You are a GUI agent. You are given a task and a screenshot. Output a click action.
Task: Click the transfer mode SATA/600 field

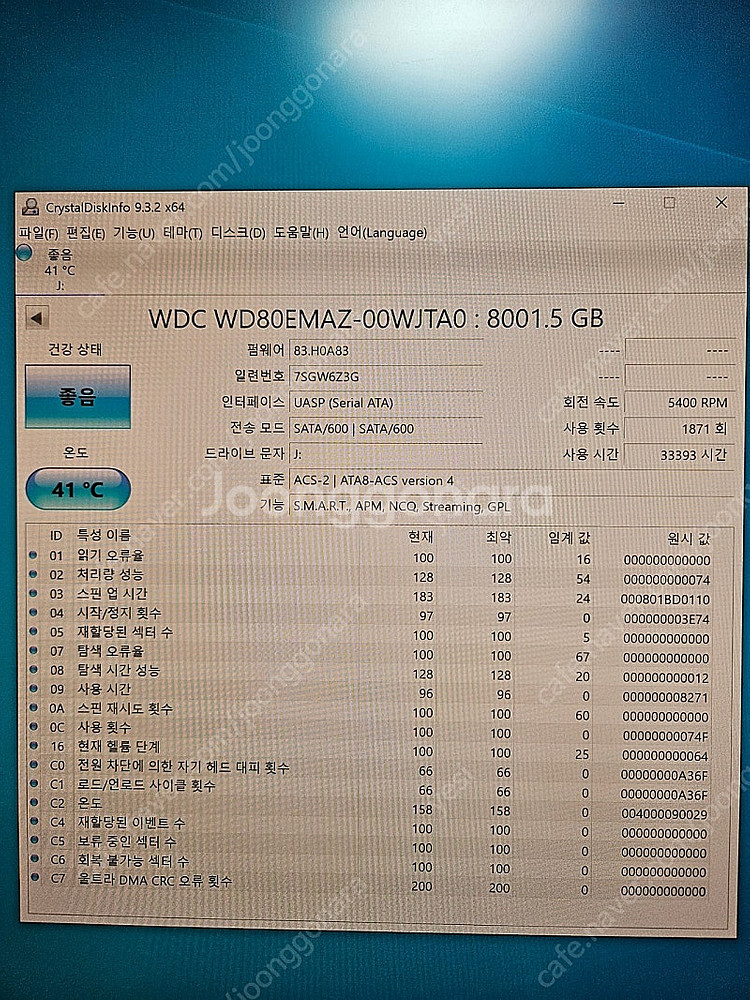386,429
